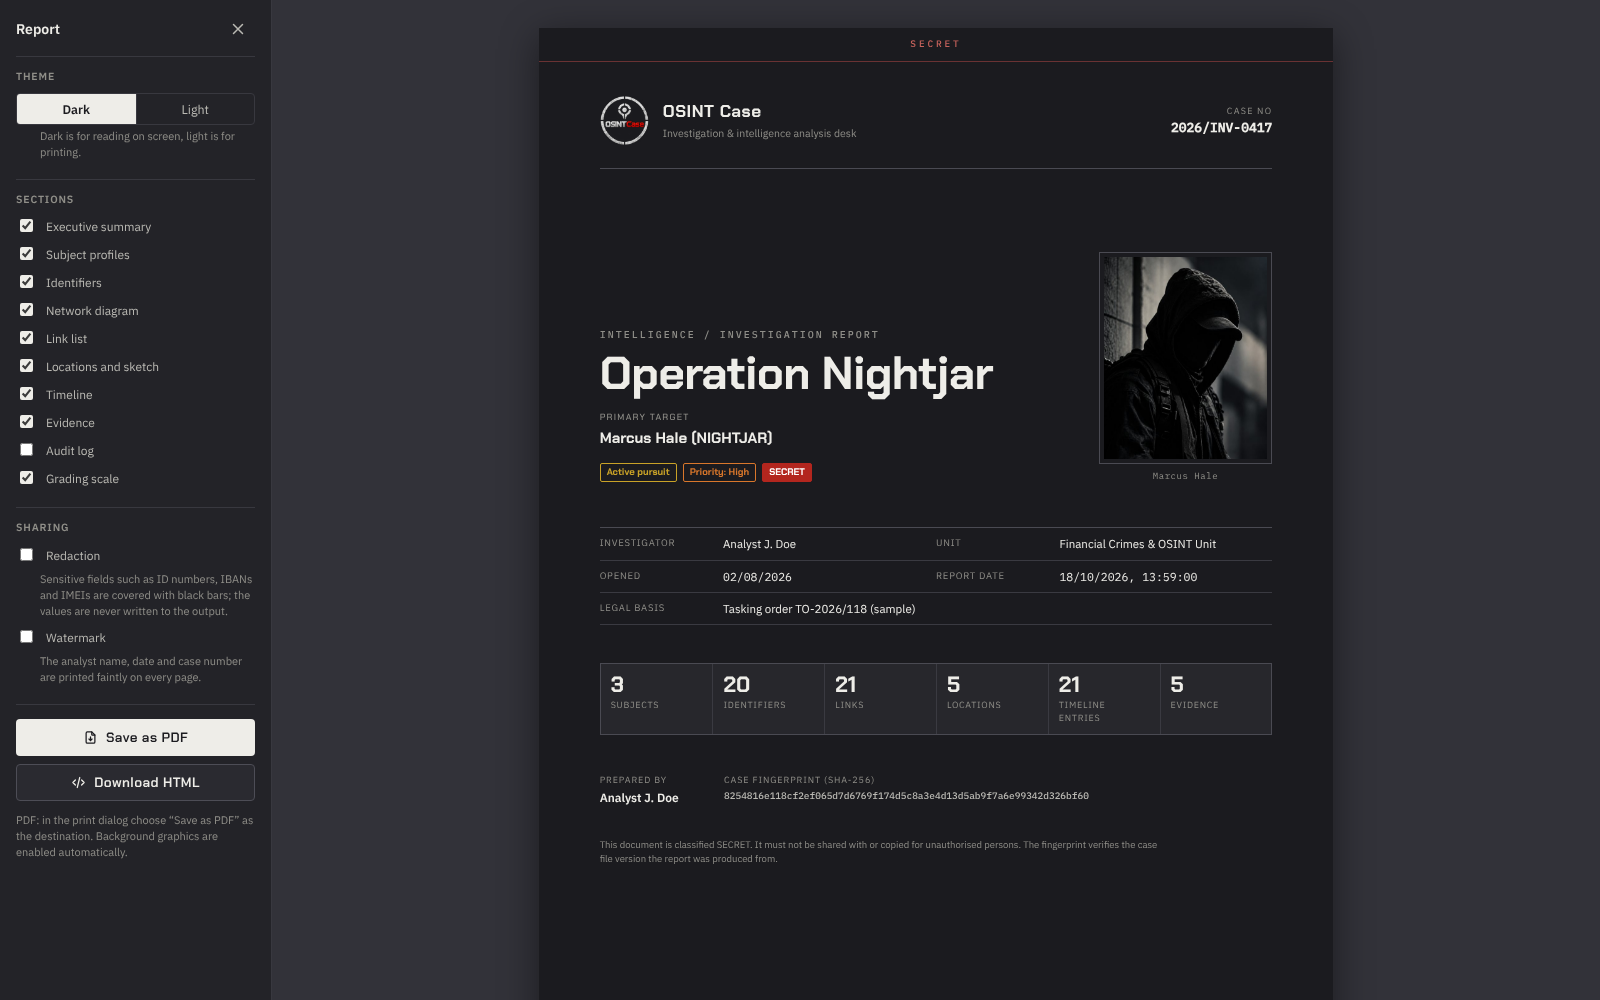The height and width of the screenshot is (1000, 1600).
Task: Switch to the Light theme tab
Action: tap(195, 109)
